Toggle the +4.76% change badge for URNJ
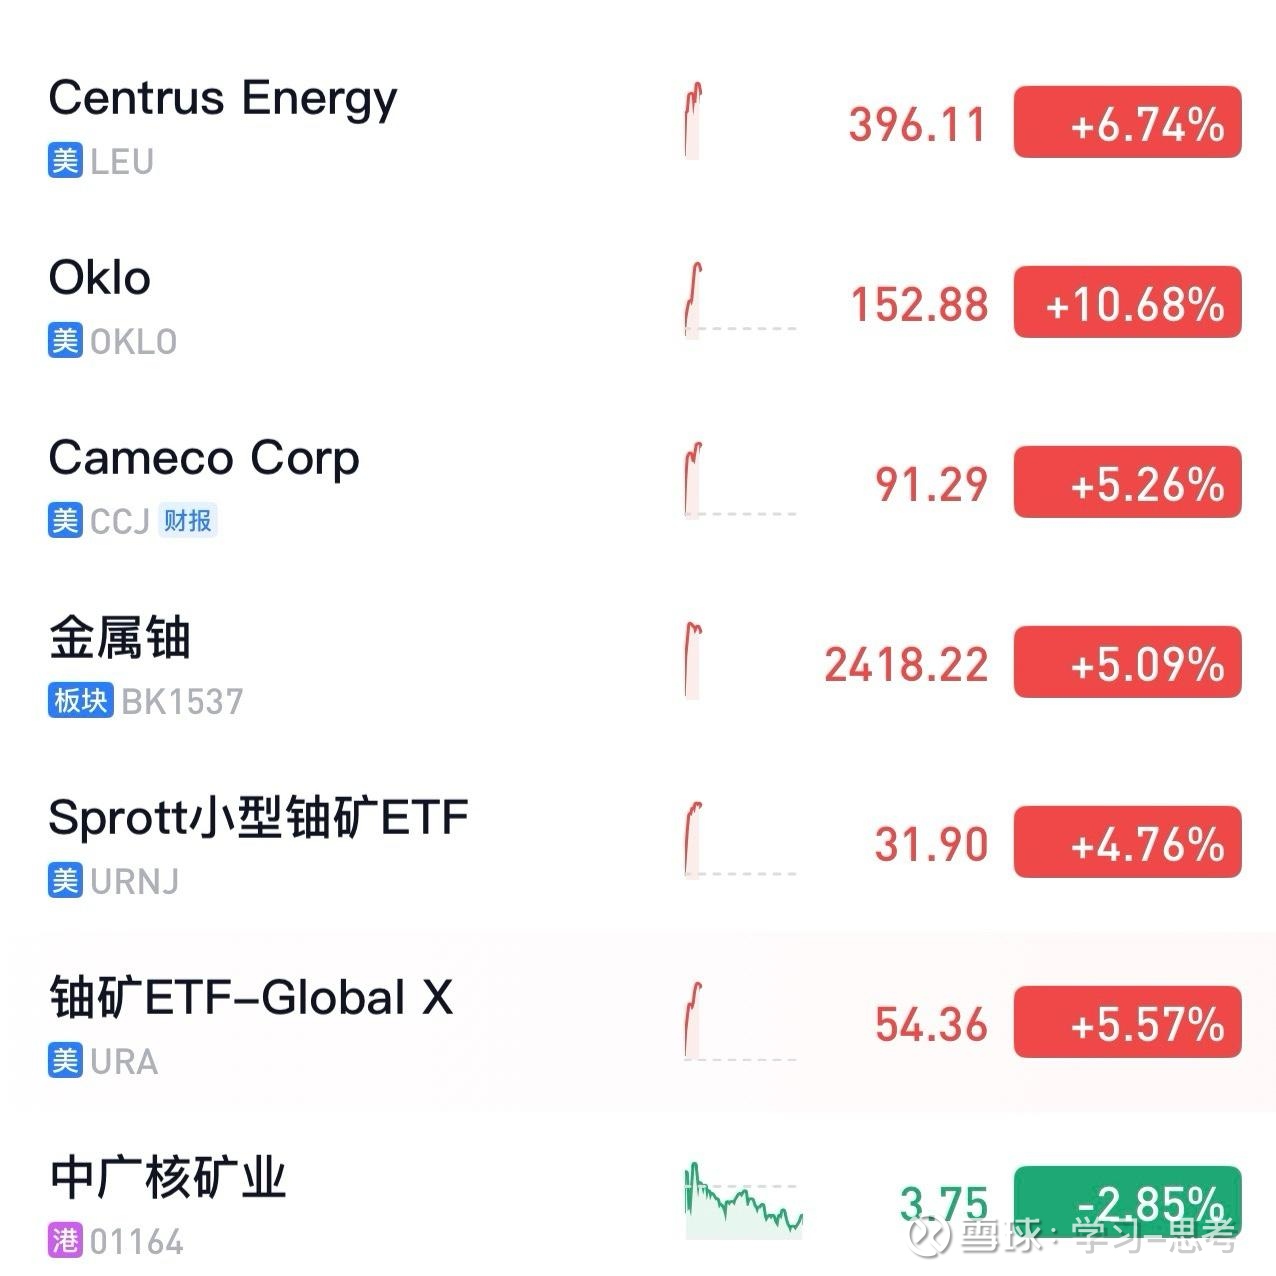This screenshot has height=1276, width=1276. tap(1127, 843)
